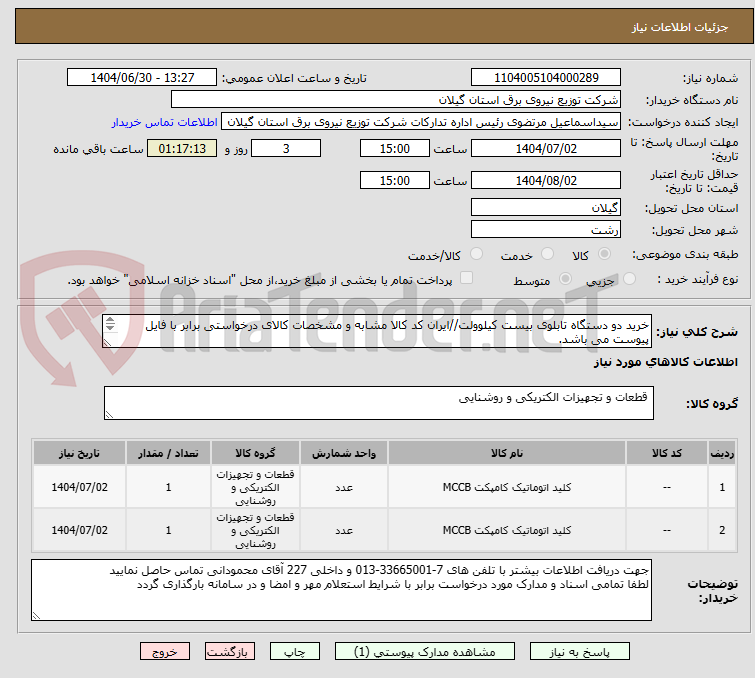Screen dimensions: 755x678
Task: Select first 'کلید اتوماتیک کامپکت MCCB' table row
Action: tap(500, 488)
